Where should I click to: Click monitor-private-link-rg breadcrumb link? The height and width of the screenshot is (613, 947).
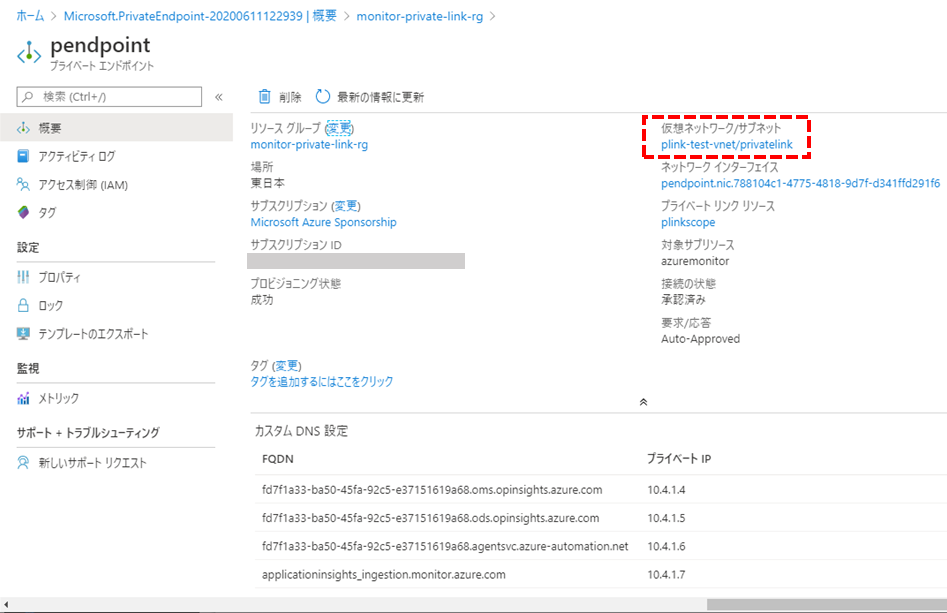(x=420, y=16)
